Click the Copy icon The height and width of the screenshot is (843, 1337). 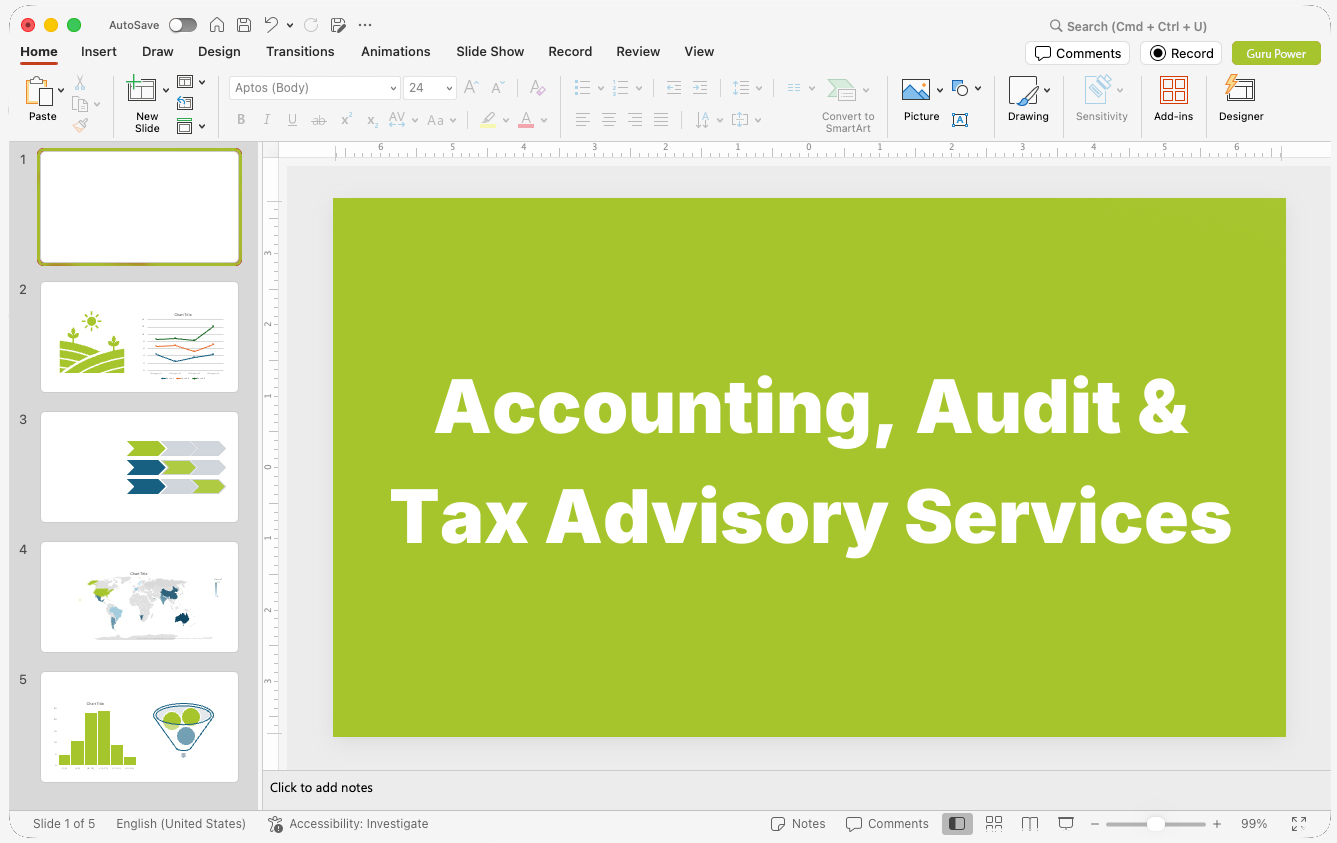point(80,104)
